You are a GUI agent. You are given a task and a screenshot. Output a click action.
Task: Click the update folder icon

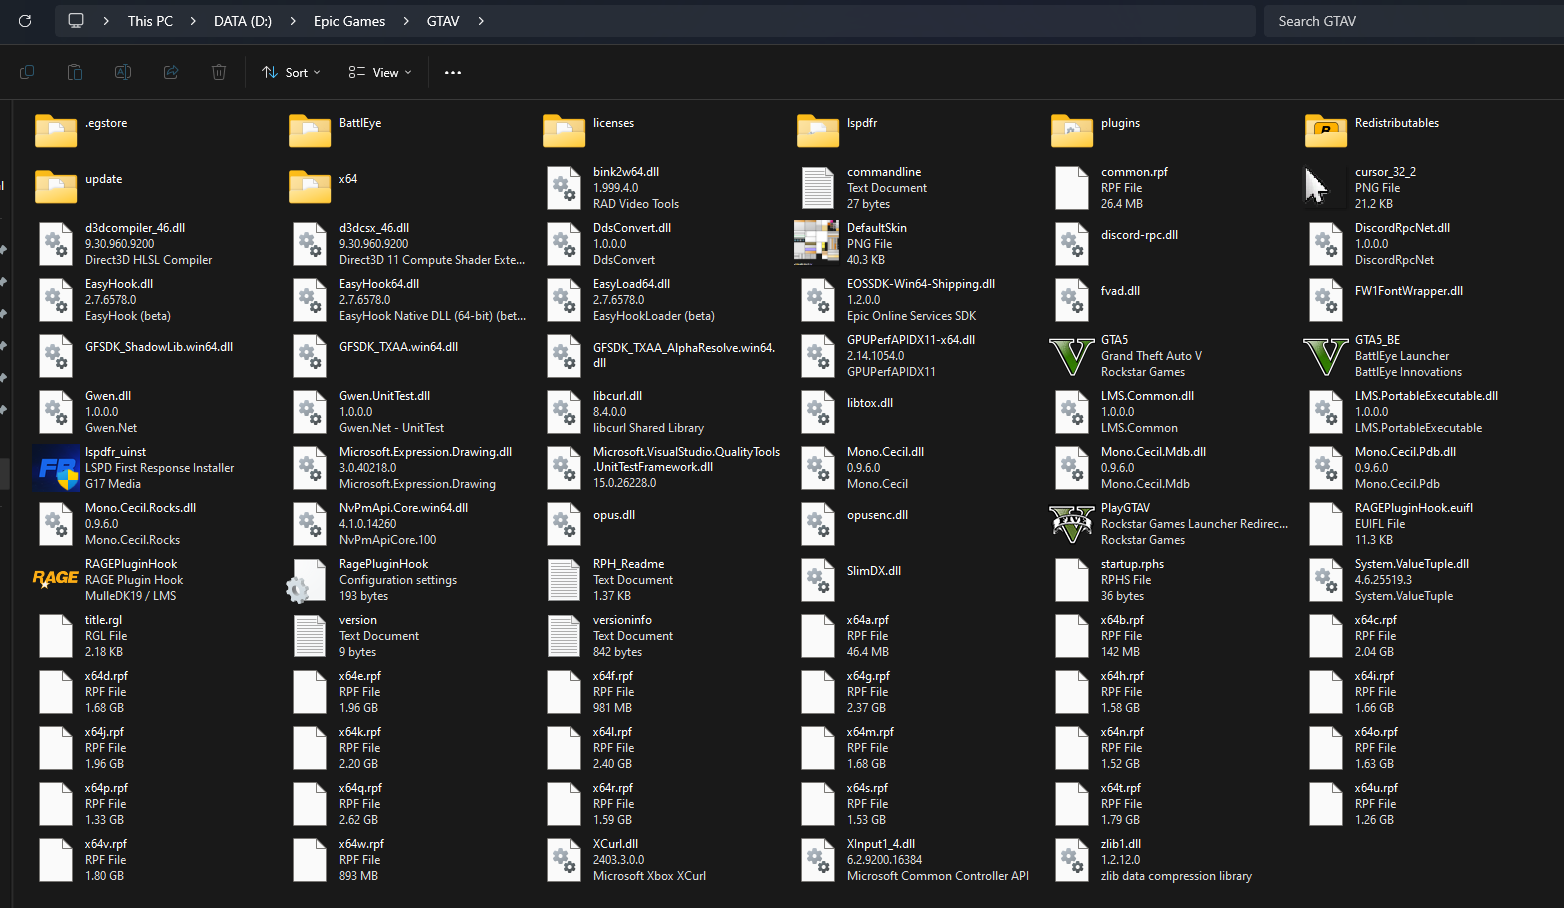(56, 186)
